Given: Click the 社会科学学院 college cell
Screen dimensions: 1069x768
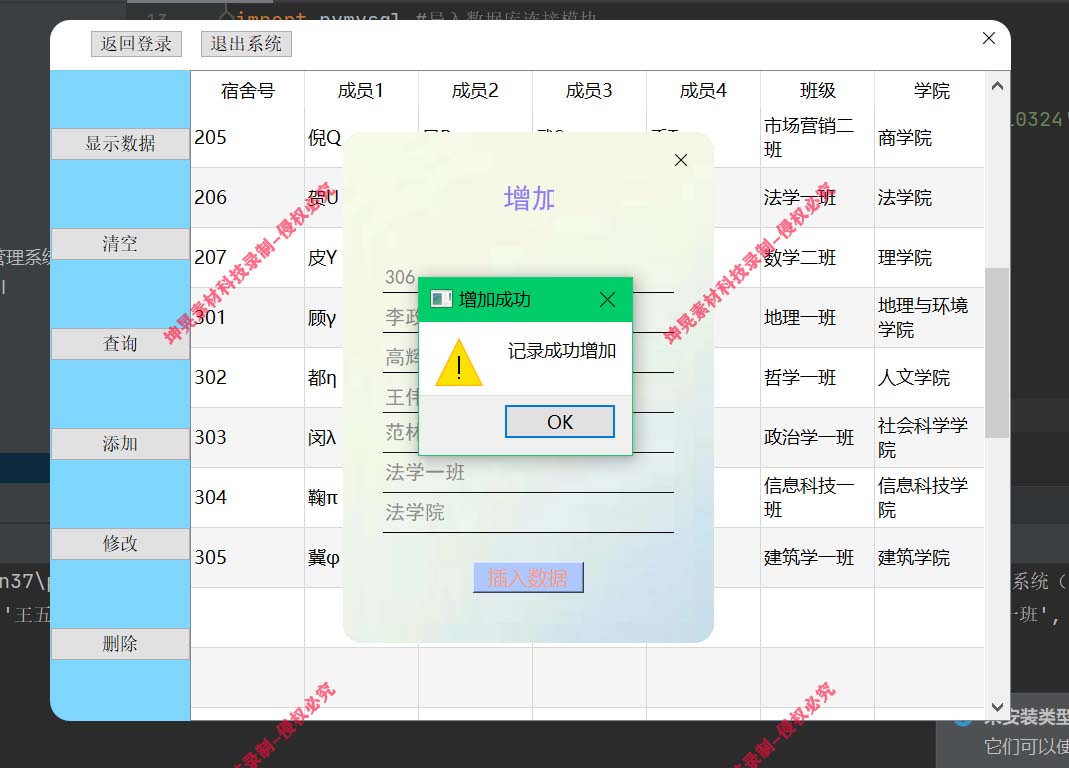Looking at the screenshot, I should tap(930, 438).
